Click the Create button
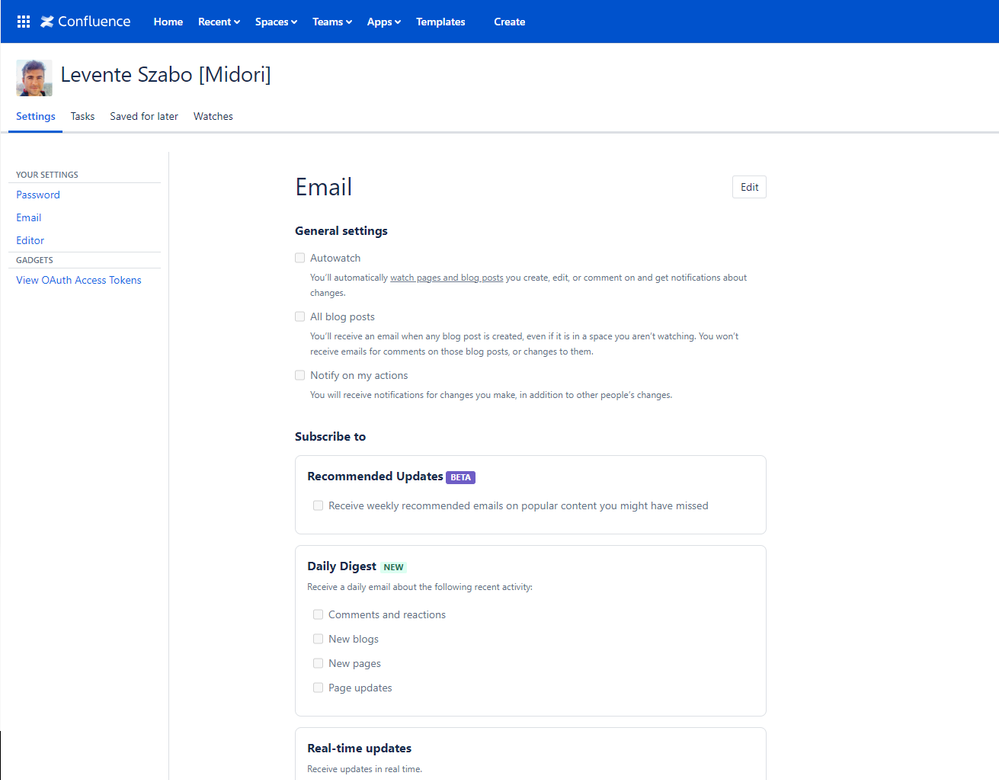The height and width of the screenshot is (780, 999). click(x=509, y=22)
